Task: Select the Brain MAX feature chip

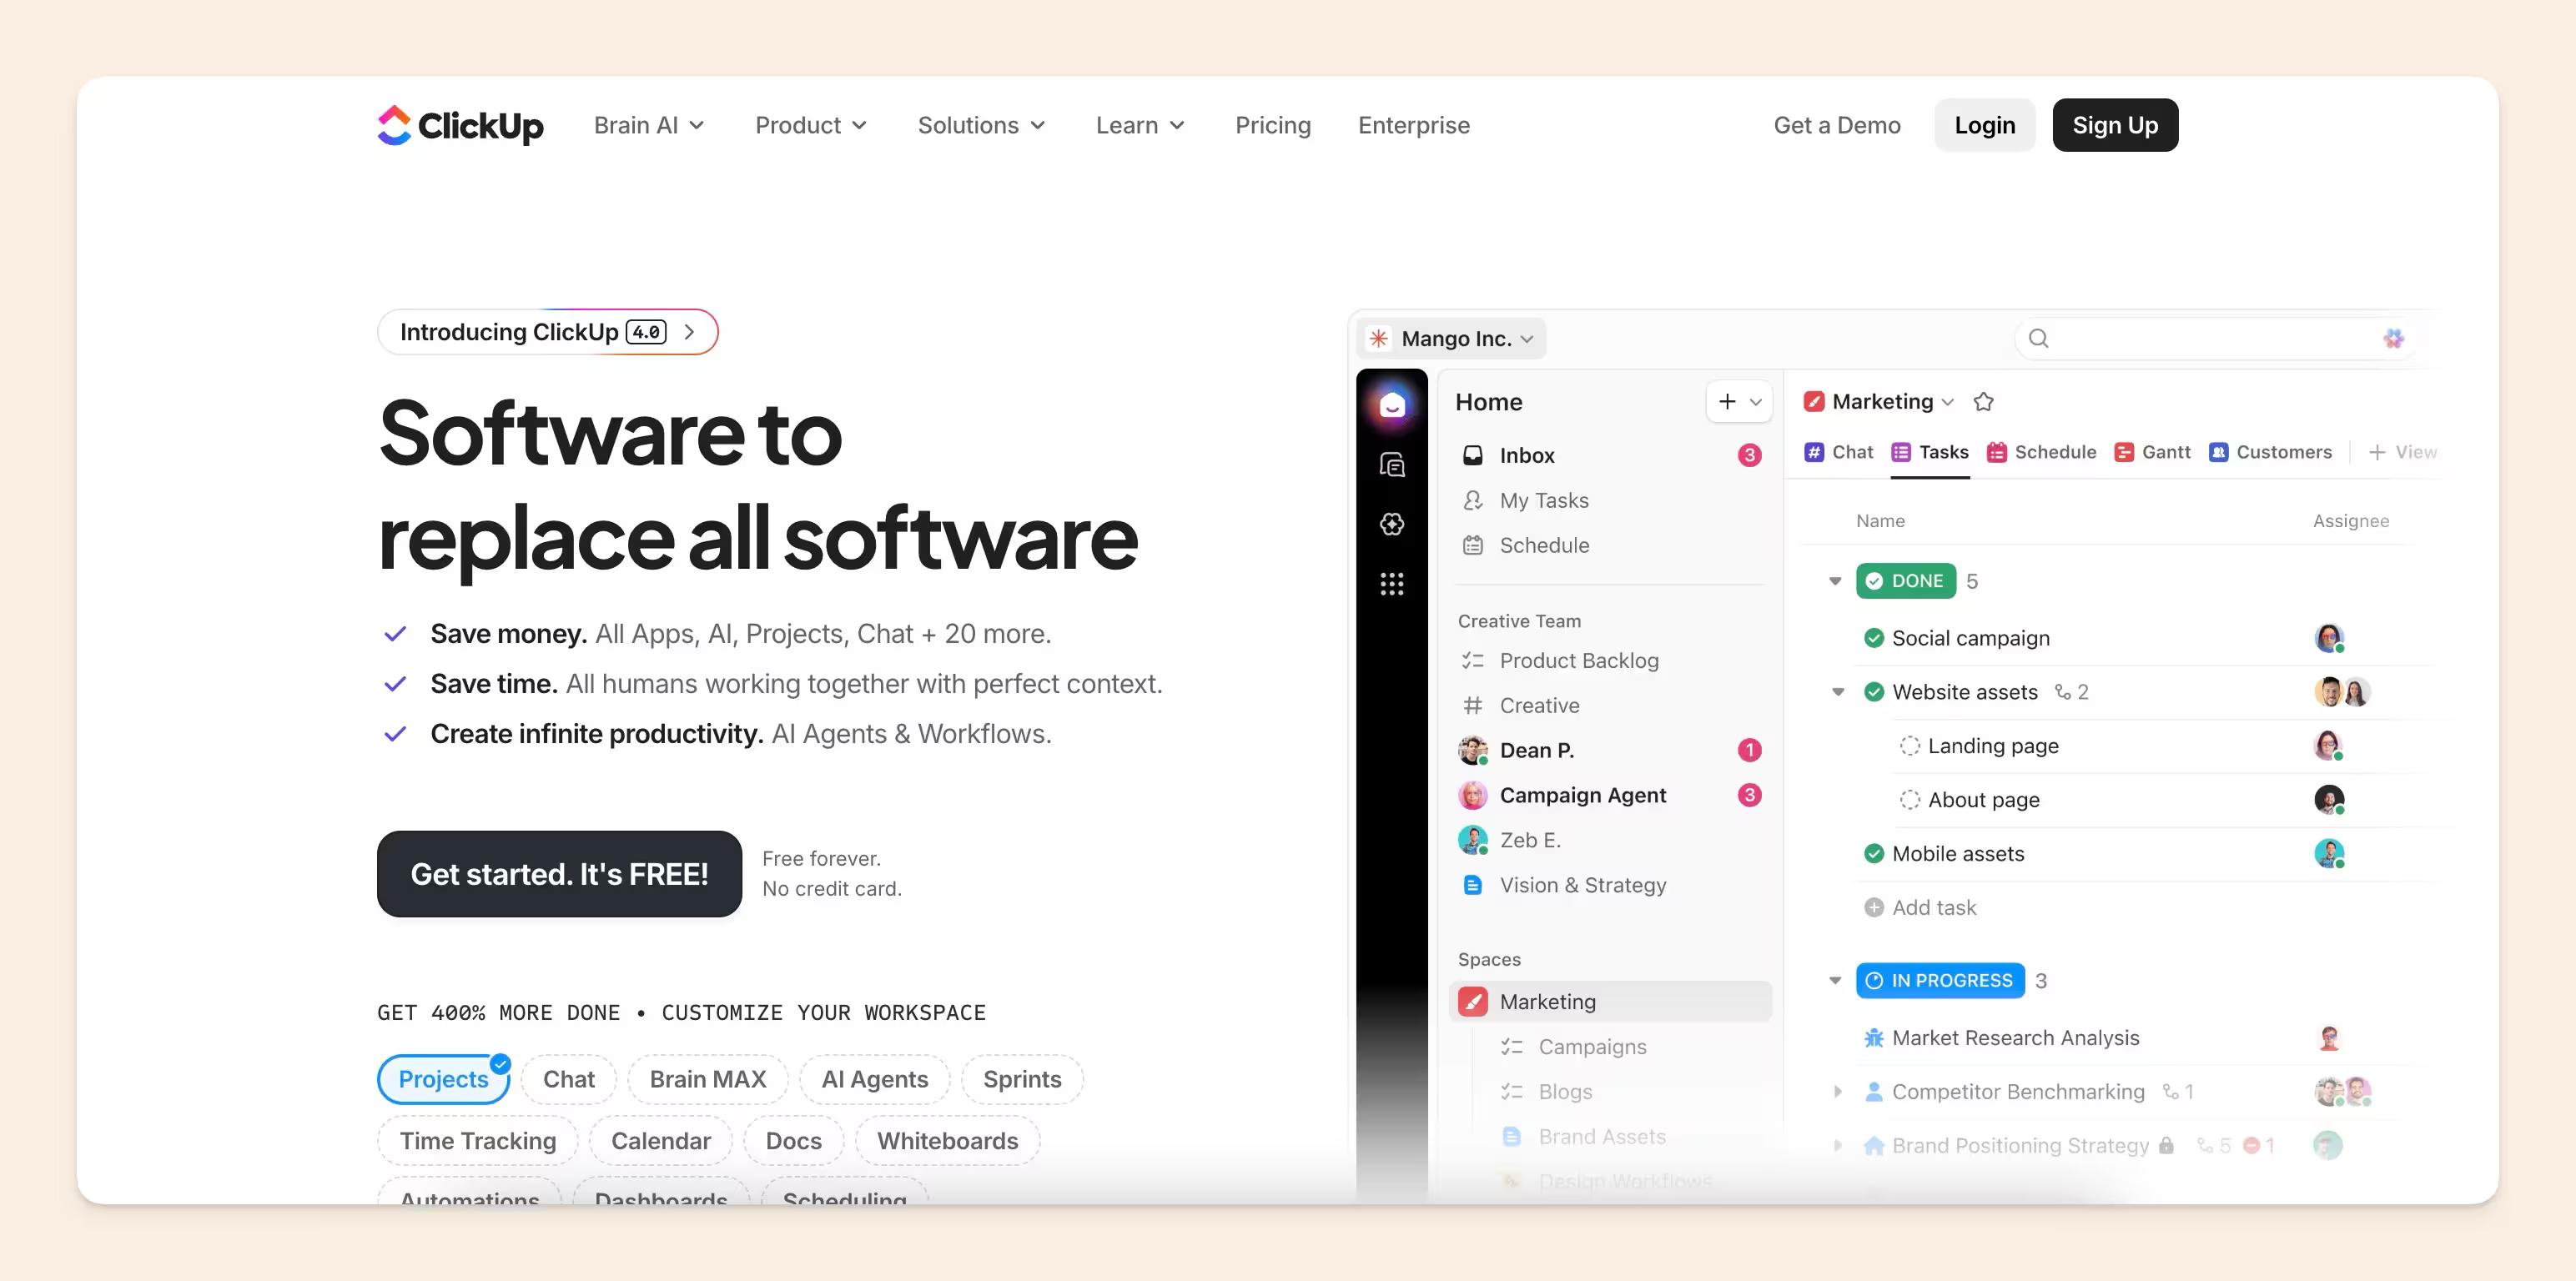Action: [708, 1080]
